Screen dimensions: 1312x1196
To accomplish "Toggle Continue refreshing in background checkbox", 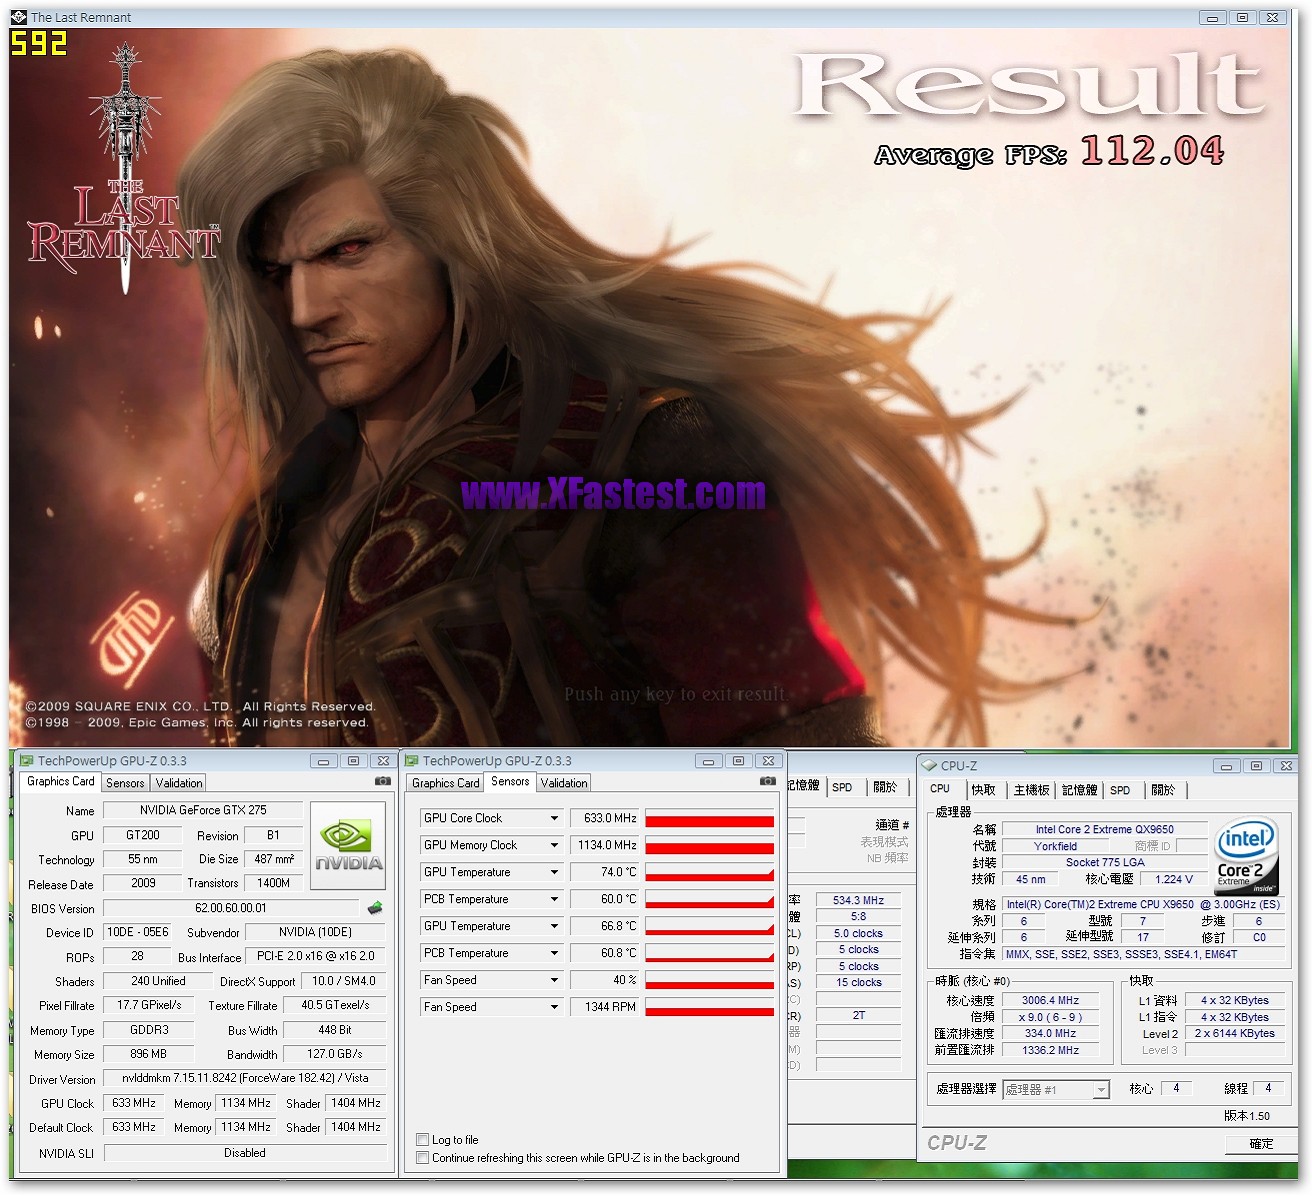I will pyautogui.click(x=423, y=1158).
